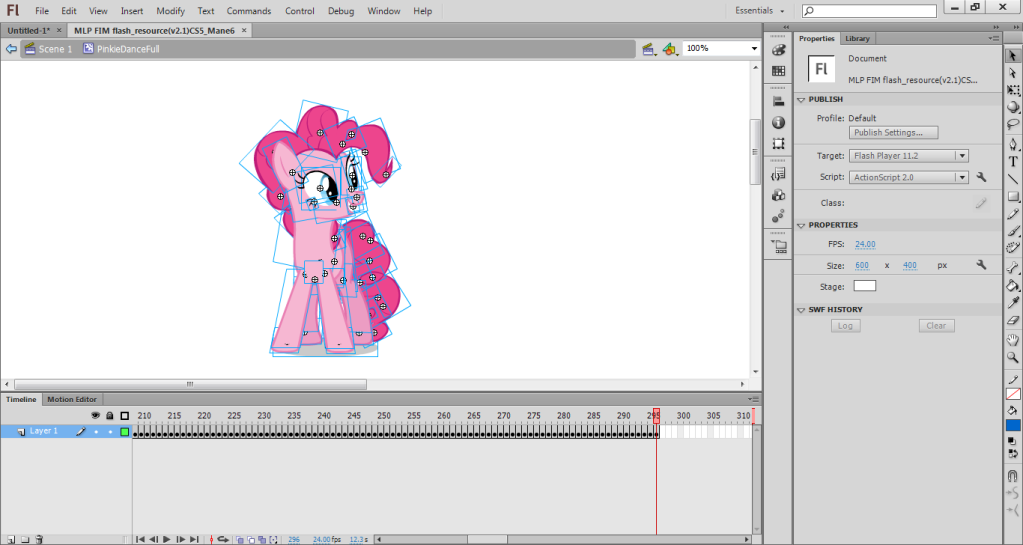Open the Info panel icon
This screenshot has height=545, width=1023.
coord(778,122)
